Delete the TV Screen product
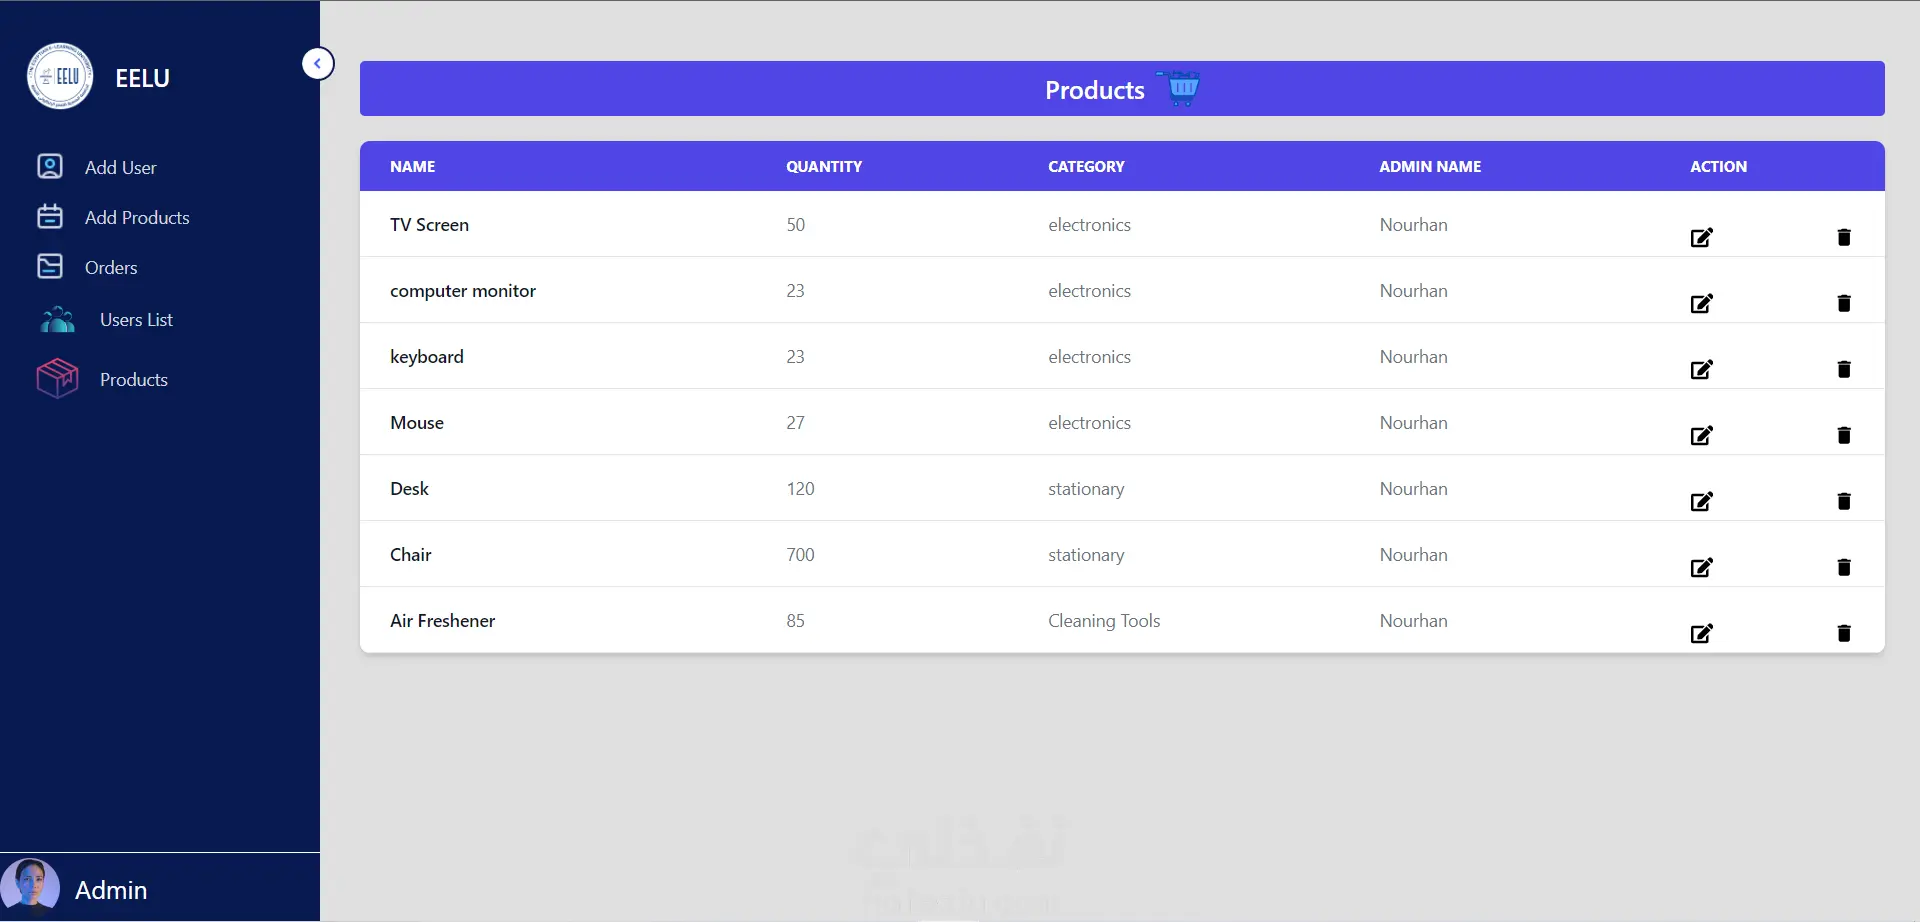Viewport: 1920px width, 922px height. 1844,237
